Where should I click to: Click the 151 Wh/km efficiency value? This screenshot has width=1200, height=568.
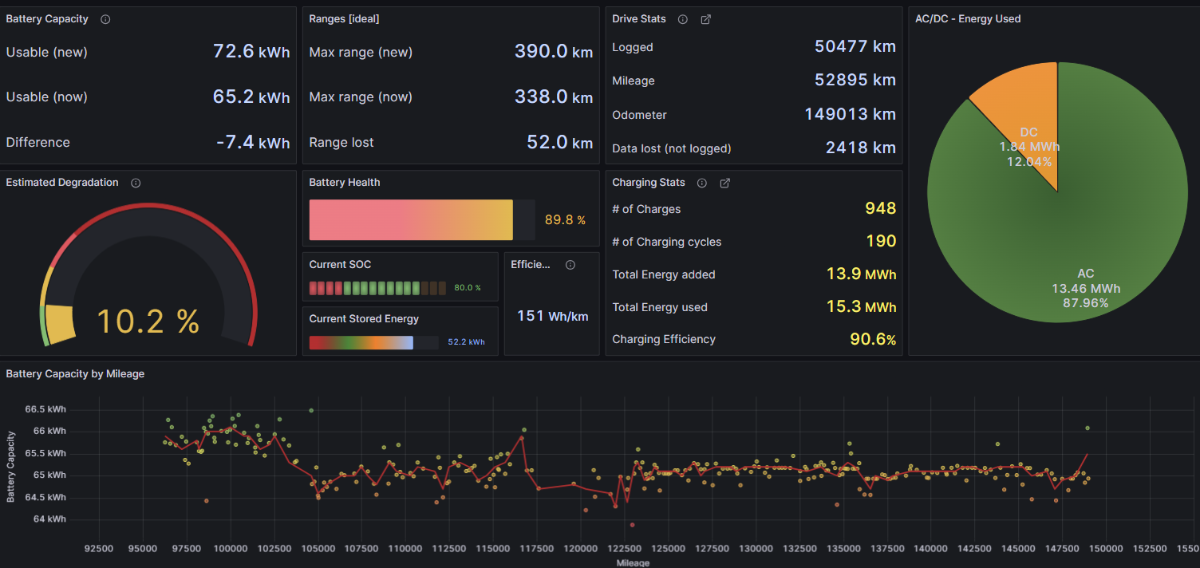pos(552,316)
